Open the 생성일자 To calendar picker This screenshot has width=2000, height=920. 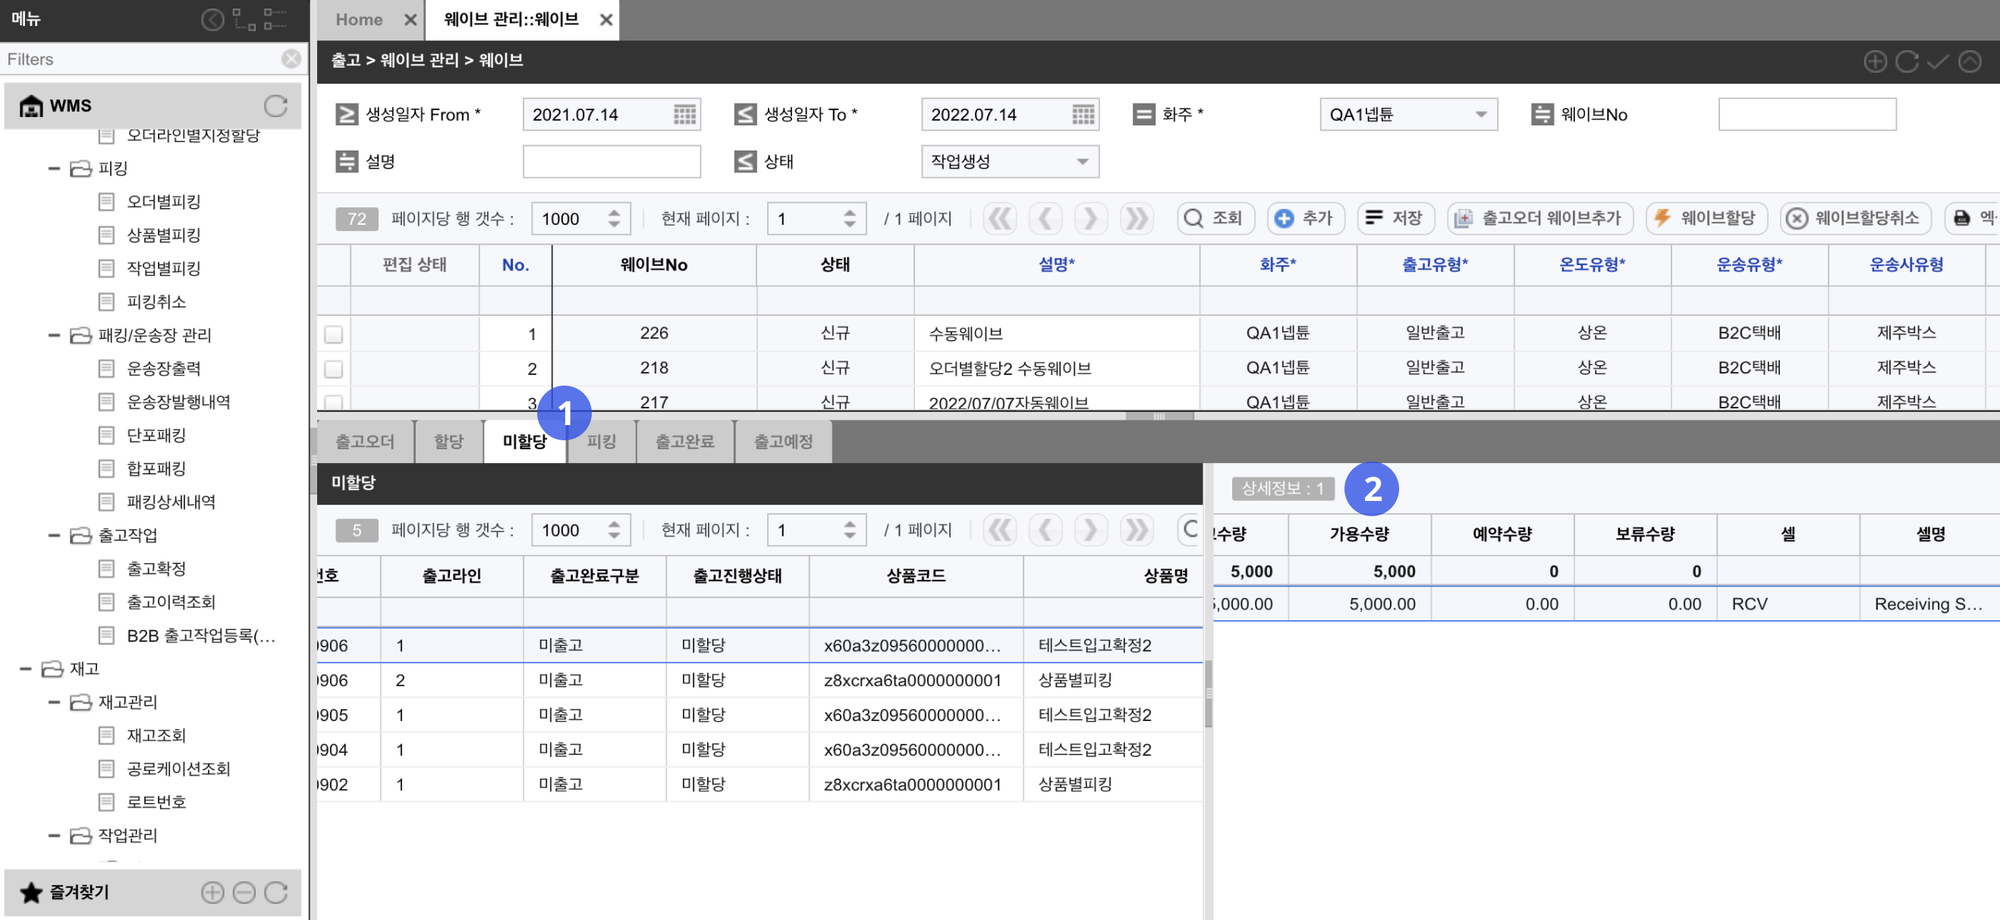click(x=1083, y=115)
